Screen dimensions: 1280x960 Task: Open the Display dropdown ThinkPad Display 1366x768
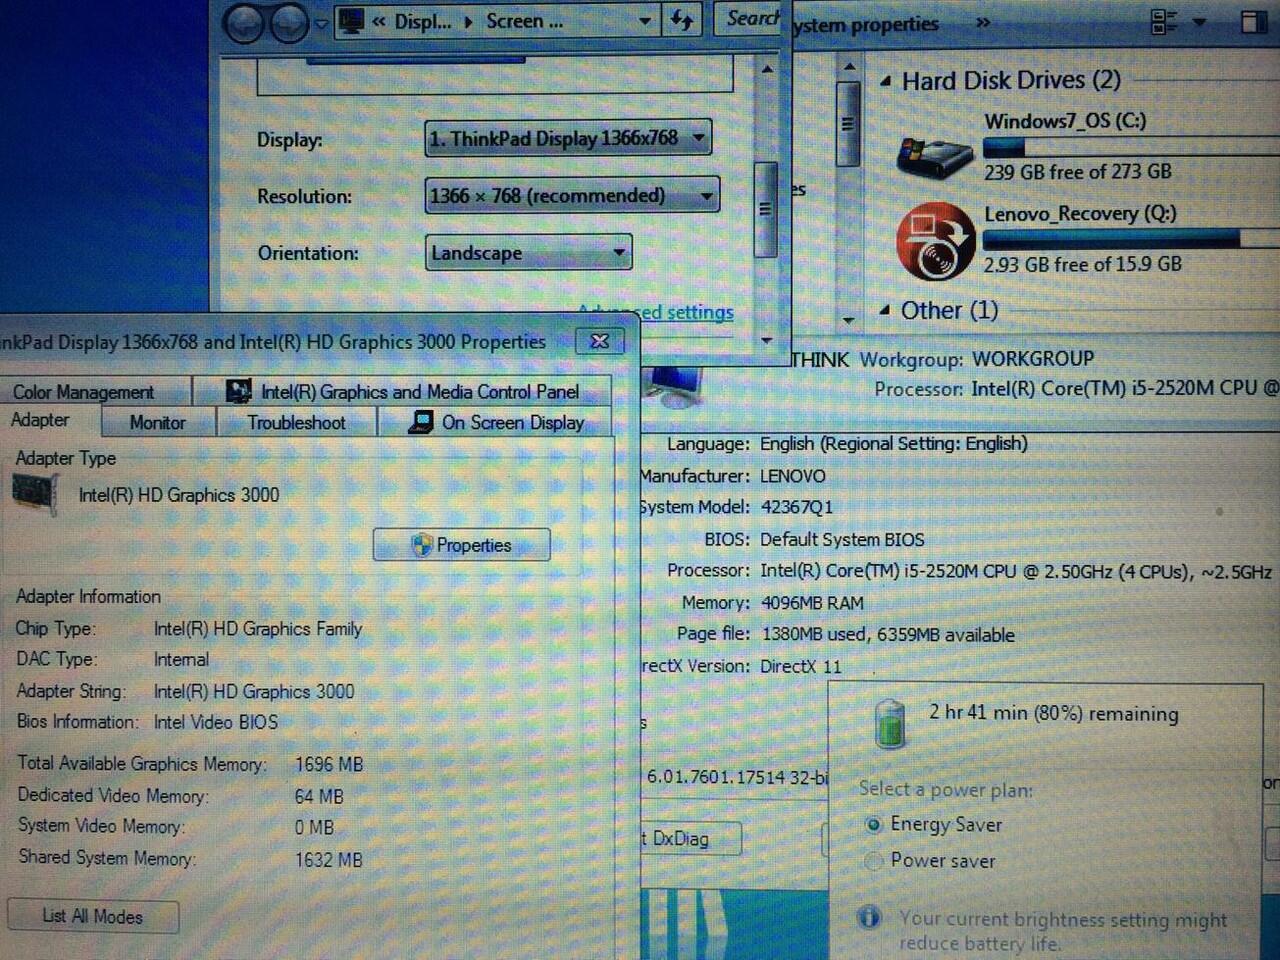pos(568,138)
